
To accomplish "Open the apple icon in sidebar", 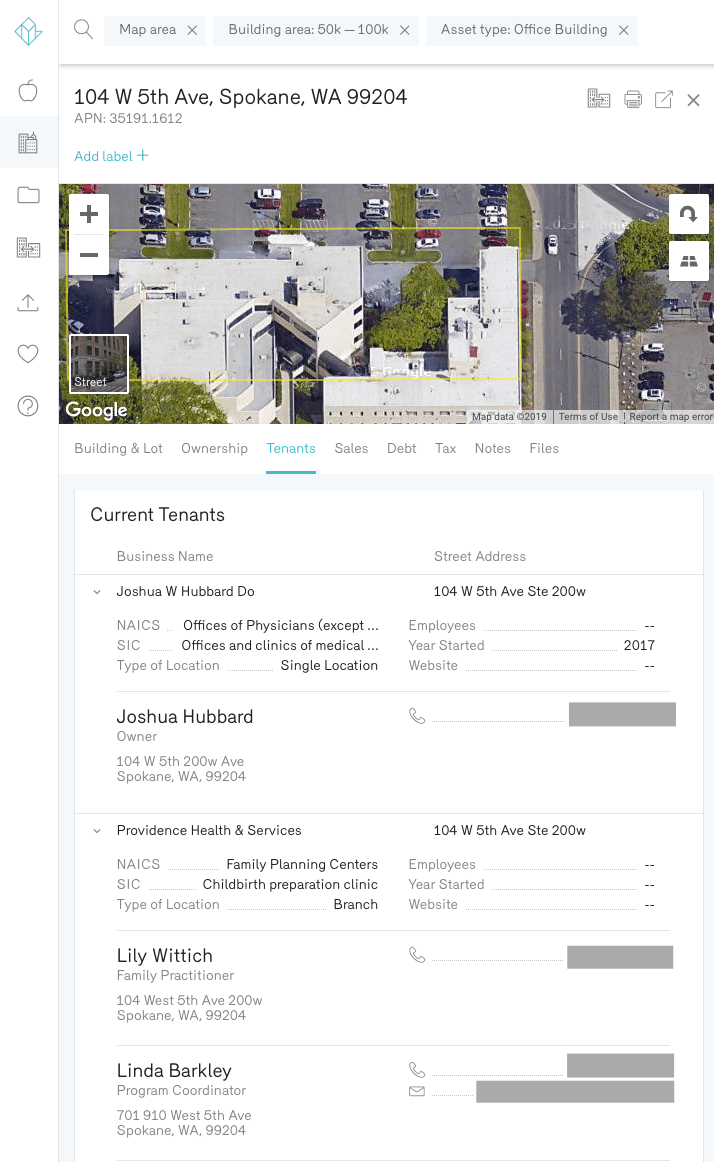I will coord(28,92).
